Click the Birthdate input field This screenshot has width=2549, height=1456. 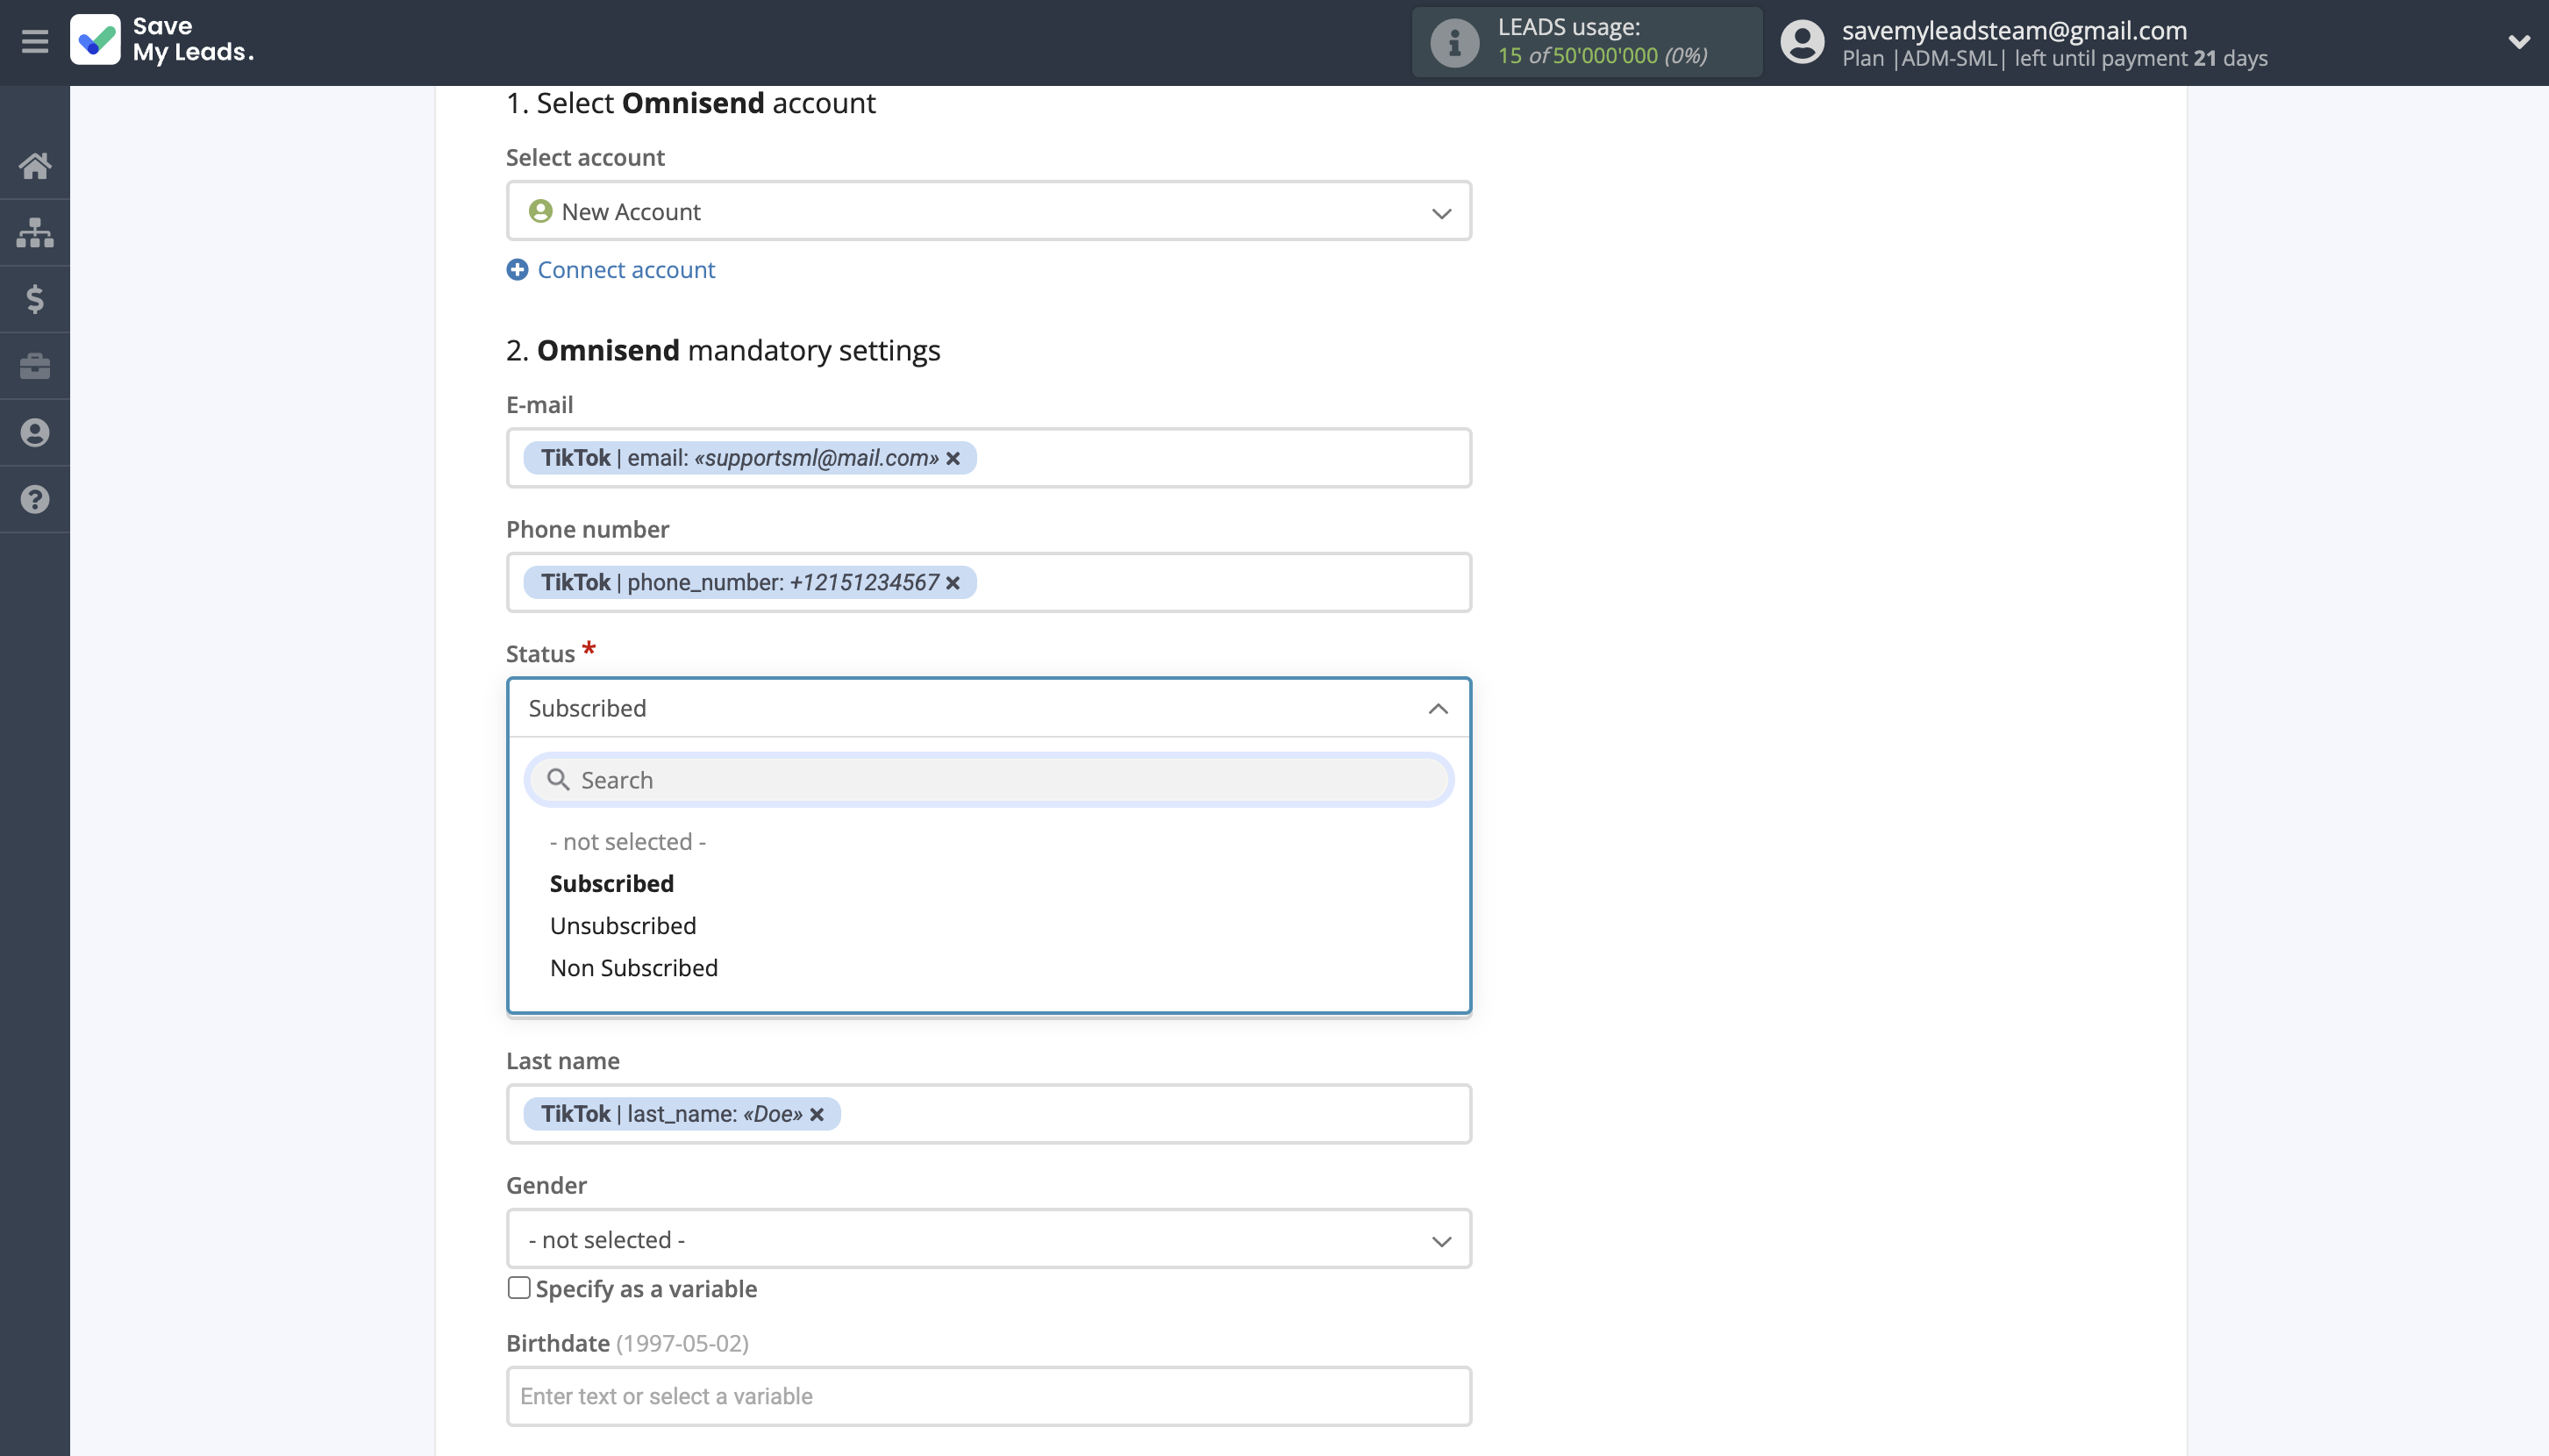(x=988, y=1396)
